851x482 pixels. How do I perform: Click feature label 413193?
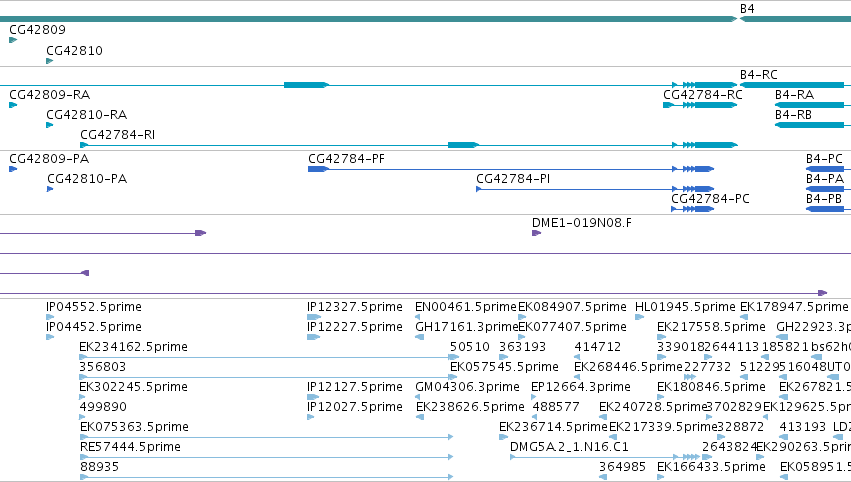[803, 427]
